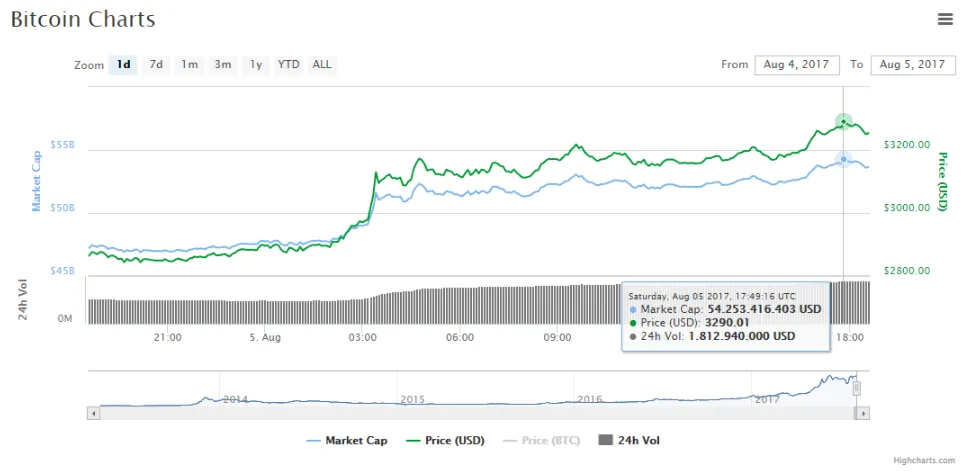The height and width of the screenshot is (472, 976).
Task: Click the navigator range handle near 2017
Action: point(856,389)
